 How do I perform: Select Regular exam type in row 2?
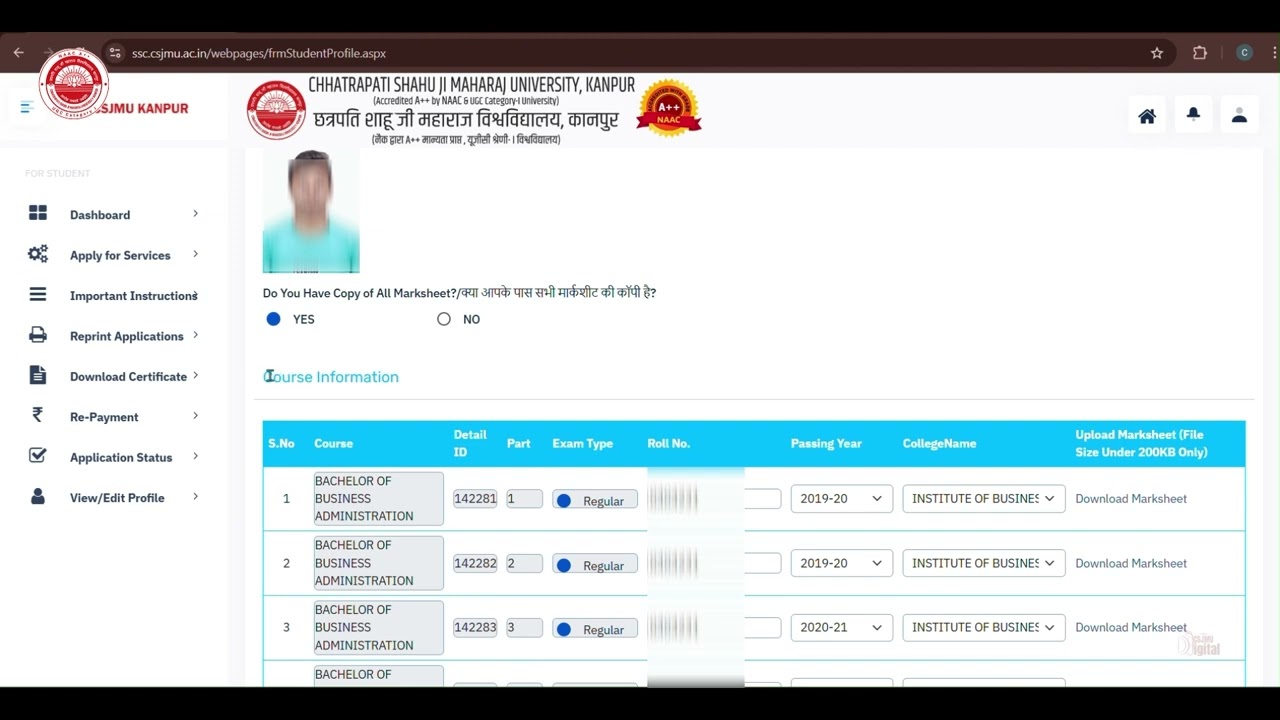click(x=564, y=565)
